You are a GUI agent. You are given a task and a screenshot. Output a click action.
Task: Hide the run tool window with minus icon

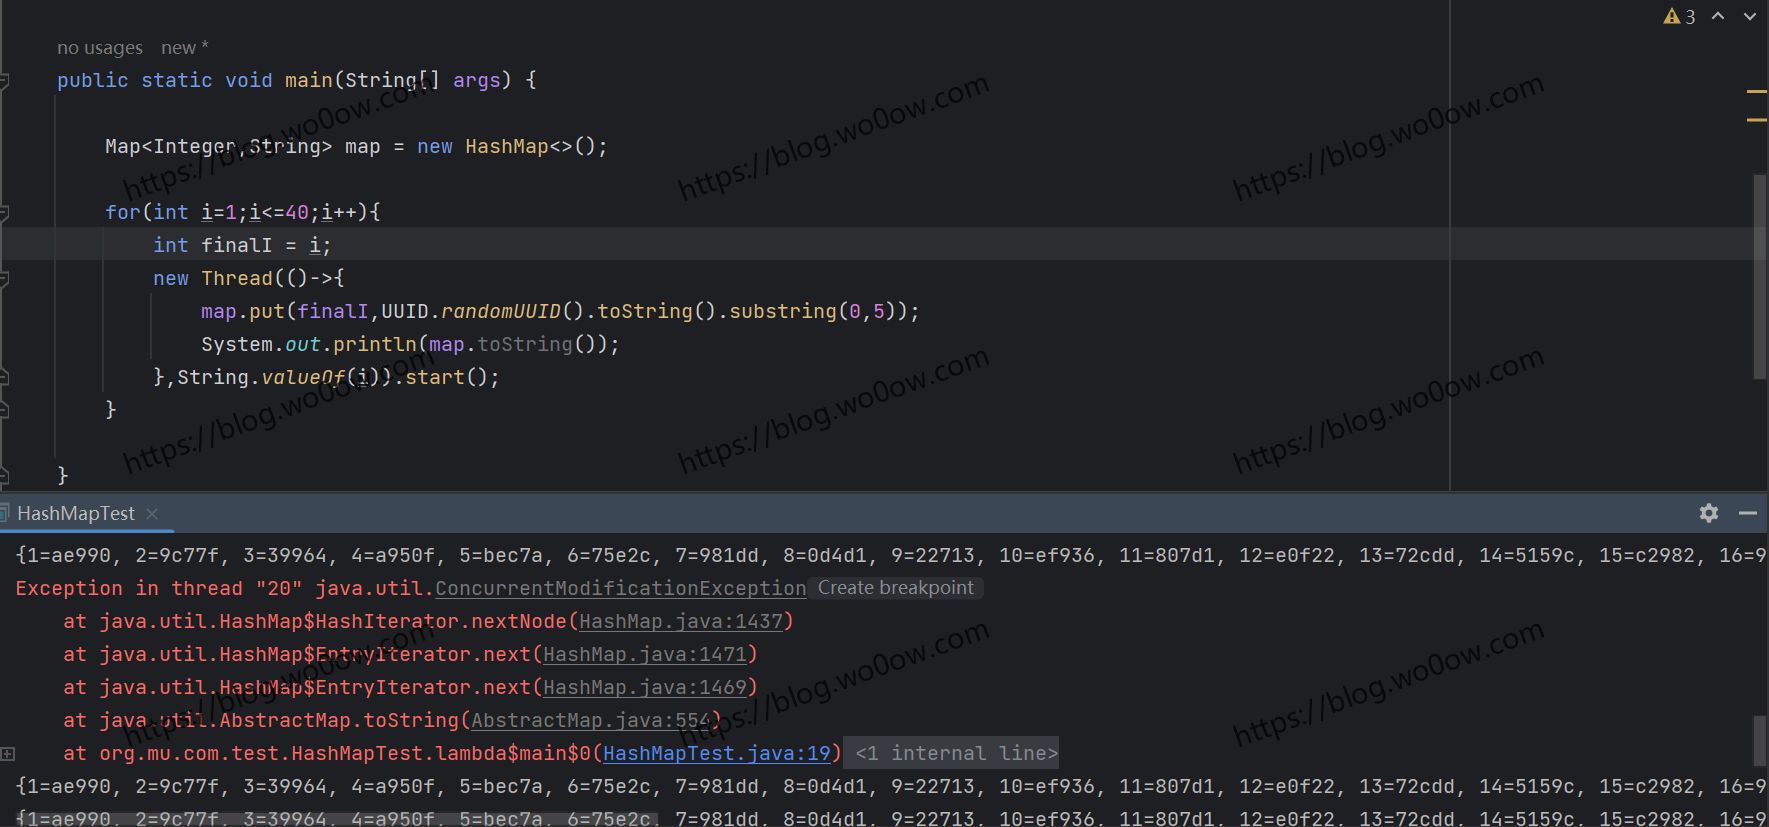point(1748,513)
